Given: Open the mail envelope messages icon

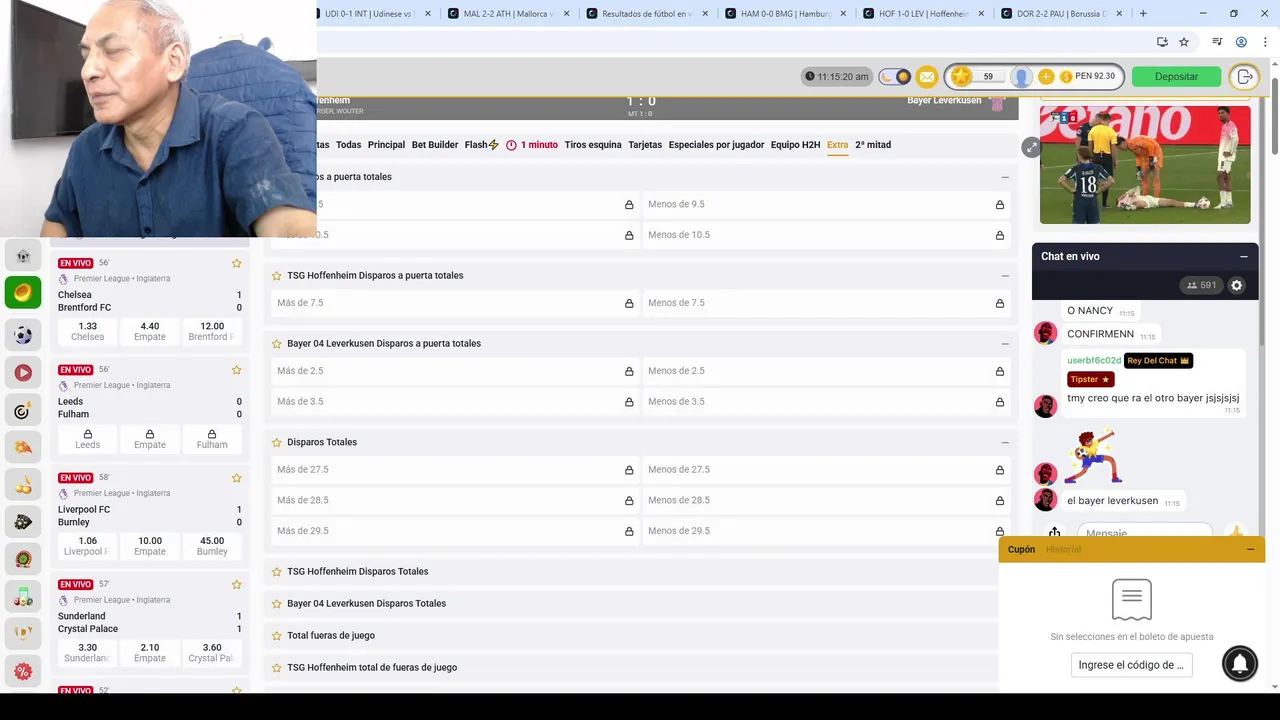Looking at the screenshot, I should click(x=927, y=77).
